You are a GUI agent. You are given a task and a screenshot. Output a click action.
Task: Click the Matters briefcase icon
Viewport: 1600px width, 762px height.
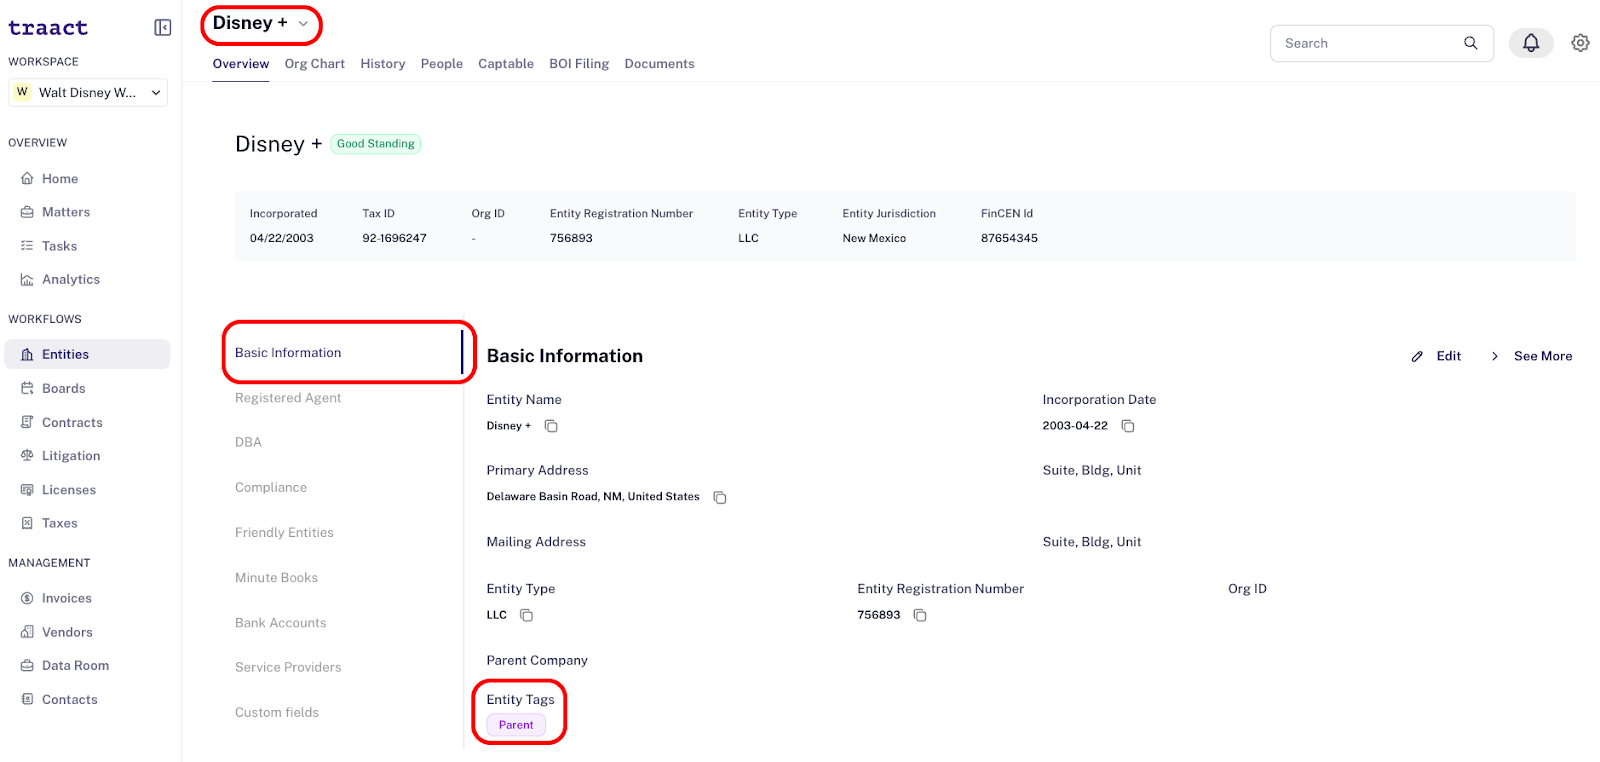(27, 212)
